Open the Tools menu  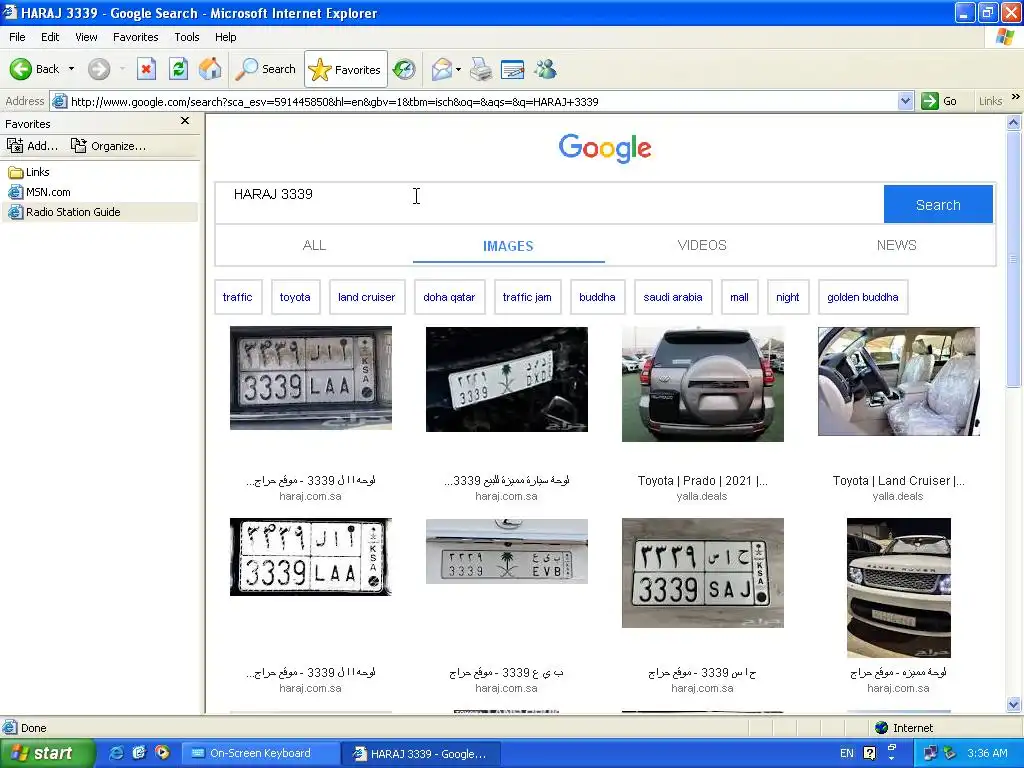pyautogui.click(x=186, y=37)
